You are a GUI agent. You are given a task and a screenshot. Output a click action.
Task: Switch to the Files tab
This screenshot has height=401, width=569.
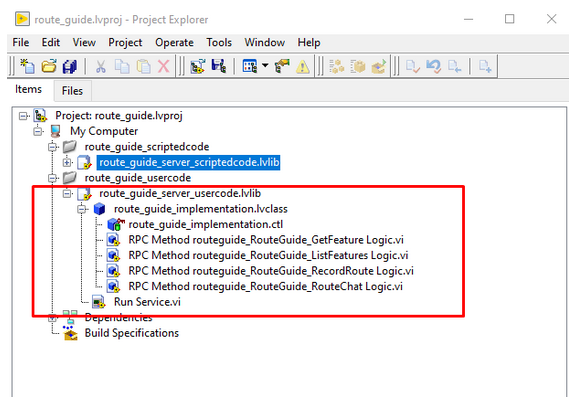pos(72,91)
